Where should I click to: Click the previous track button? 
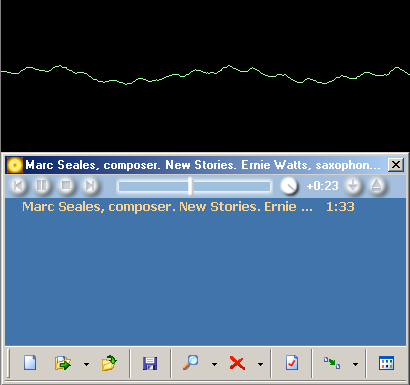[18, 186]
